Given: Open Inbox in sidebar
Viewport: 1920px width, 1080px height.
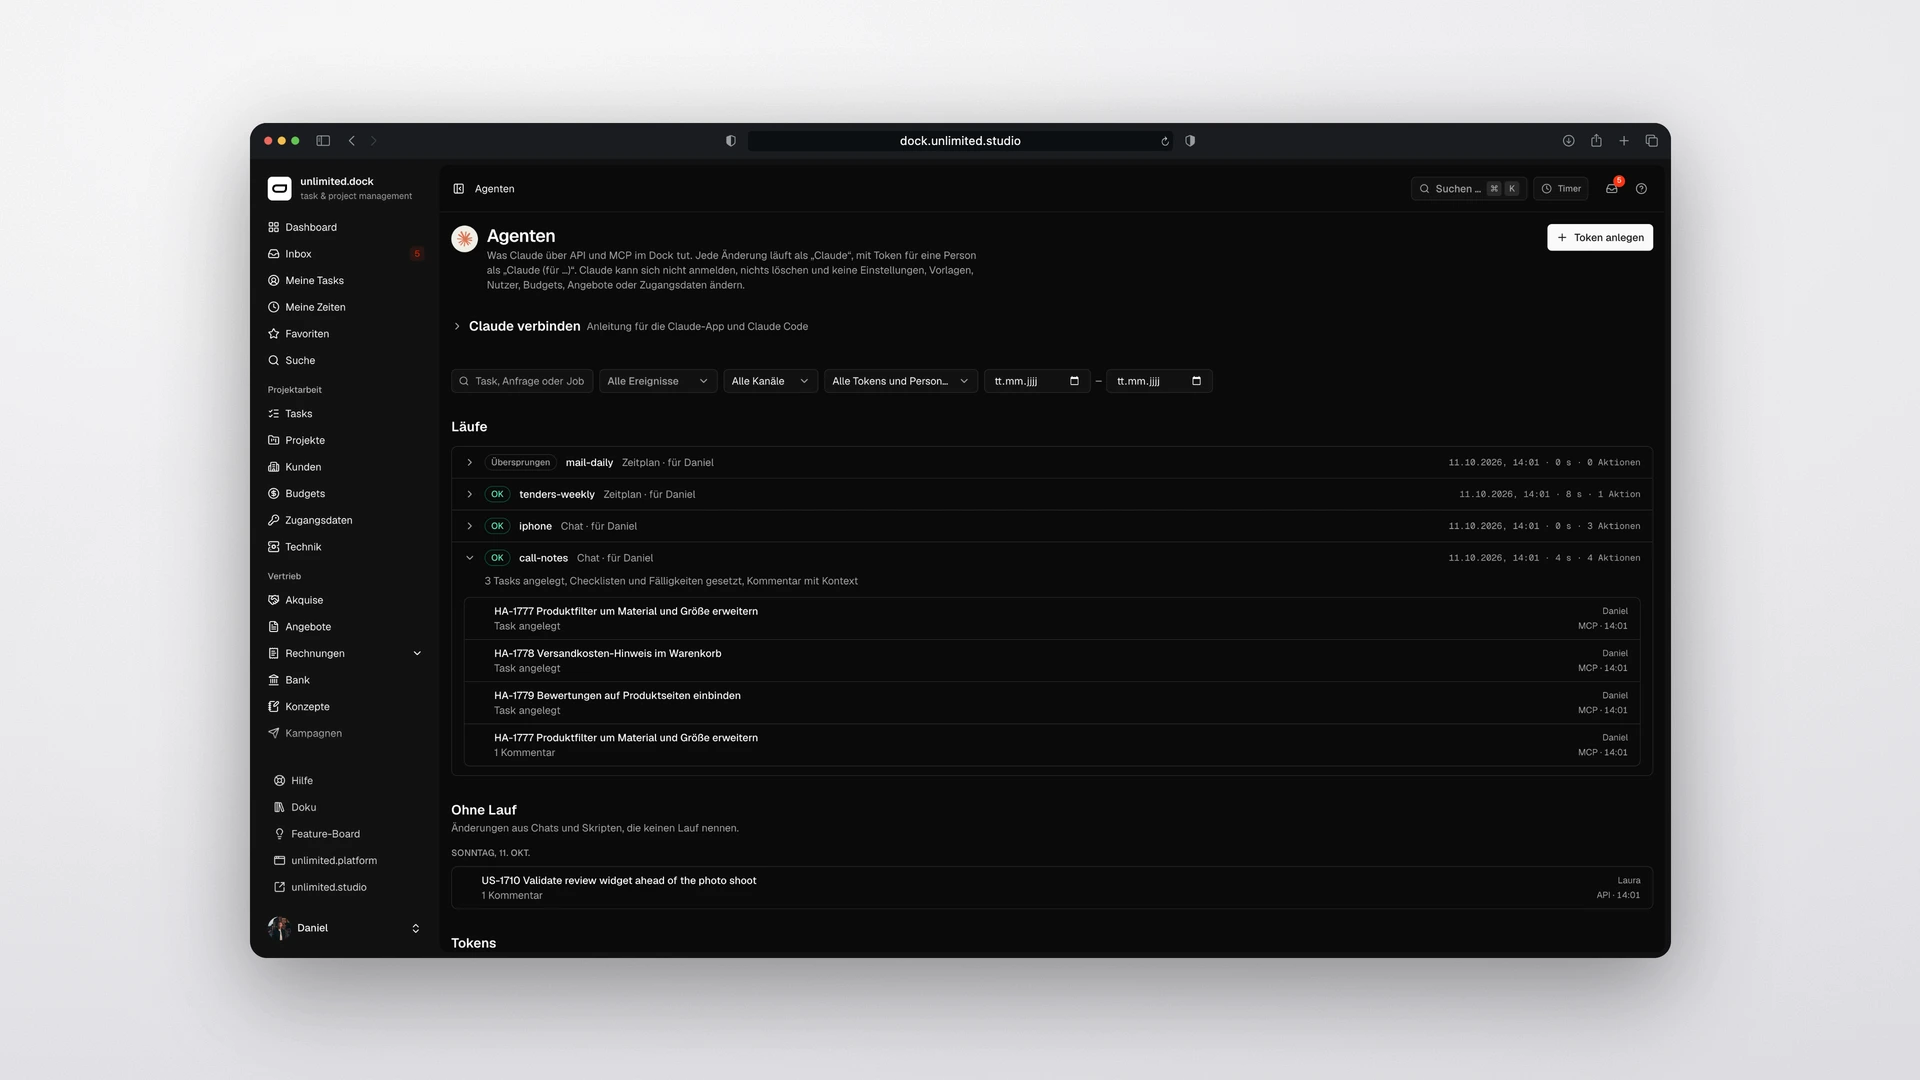Looking at the screenshot, I should point(344,254).
